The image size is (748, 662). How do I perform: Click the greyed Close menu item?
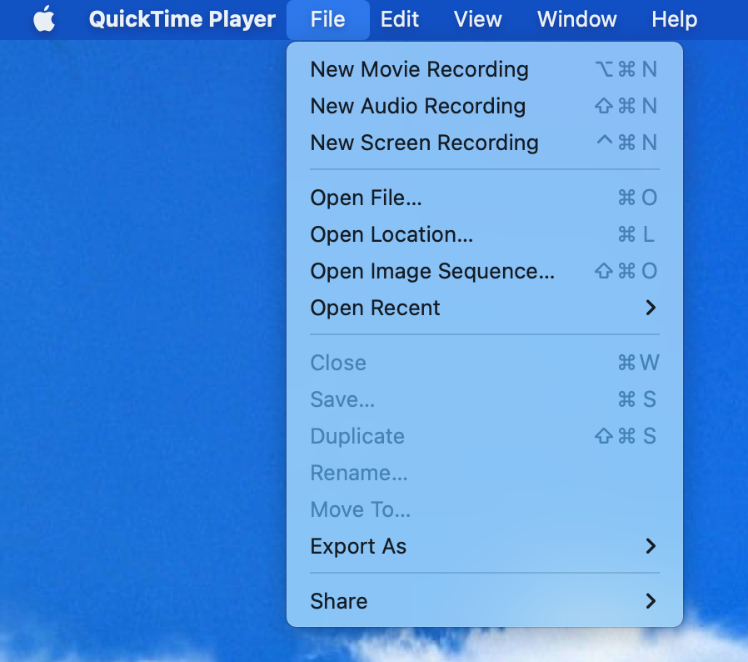[484, 362]
